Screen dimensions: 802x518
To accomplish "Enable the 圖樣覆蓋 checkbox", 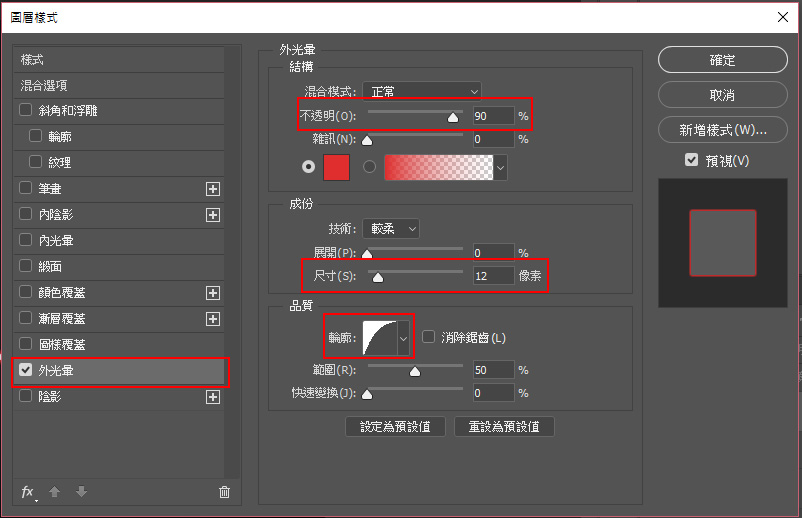I will (26, 344).
